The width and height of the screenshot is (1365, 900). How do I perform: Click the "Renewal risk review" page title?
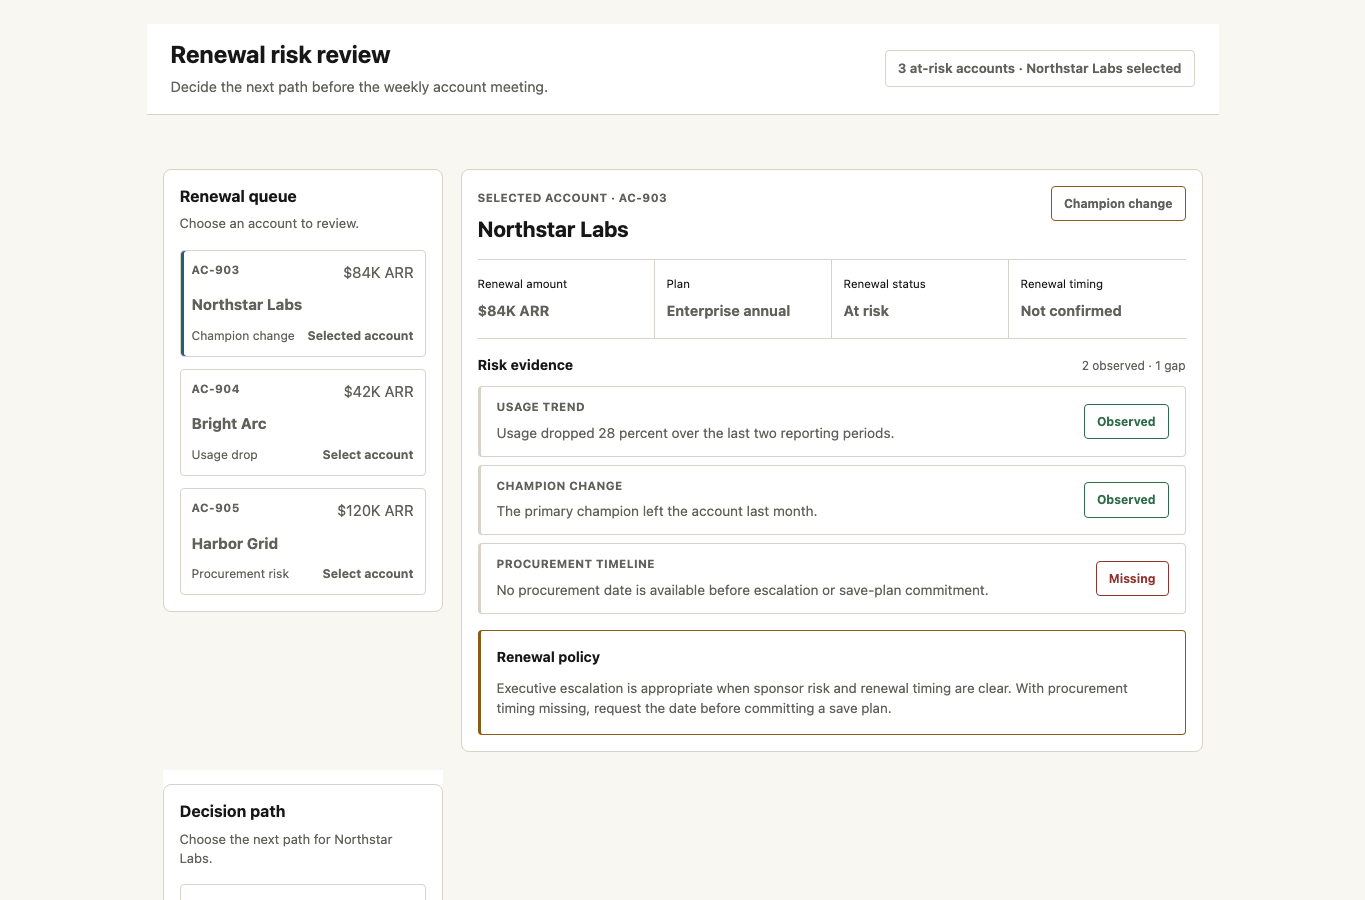[280, 55]
